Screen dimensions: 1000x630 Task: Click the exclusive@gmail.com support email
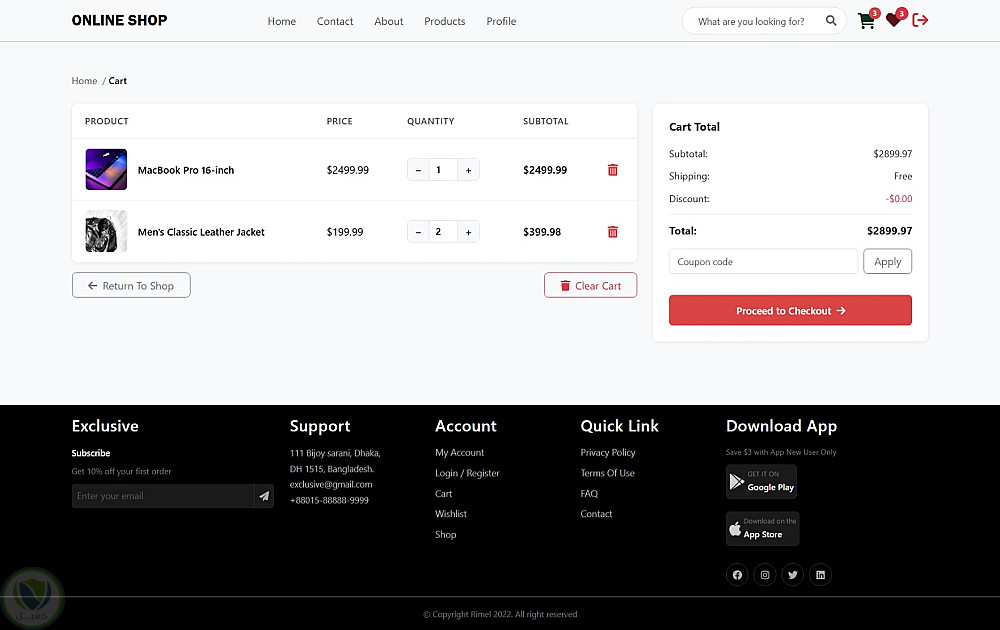pos(331,485)
